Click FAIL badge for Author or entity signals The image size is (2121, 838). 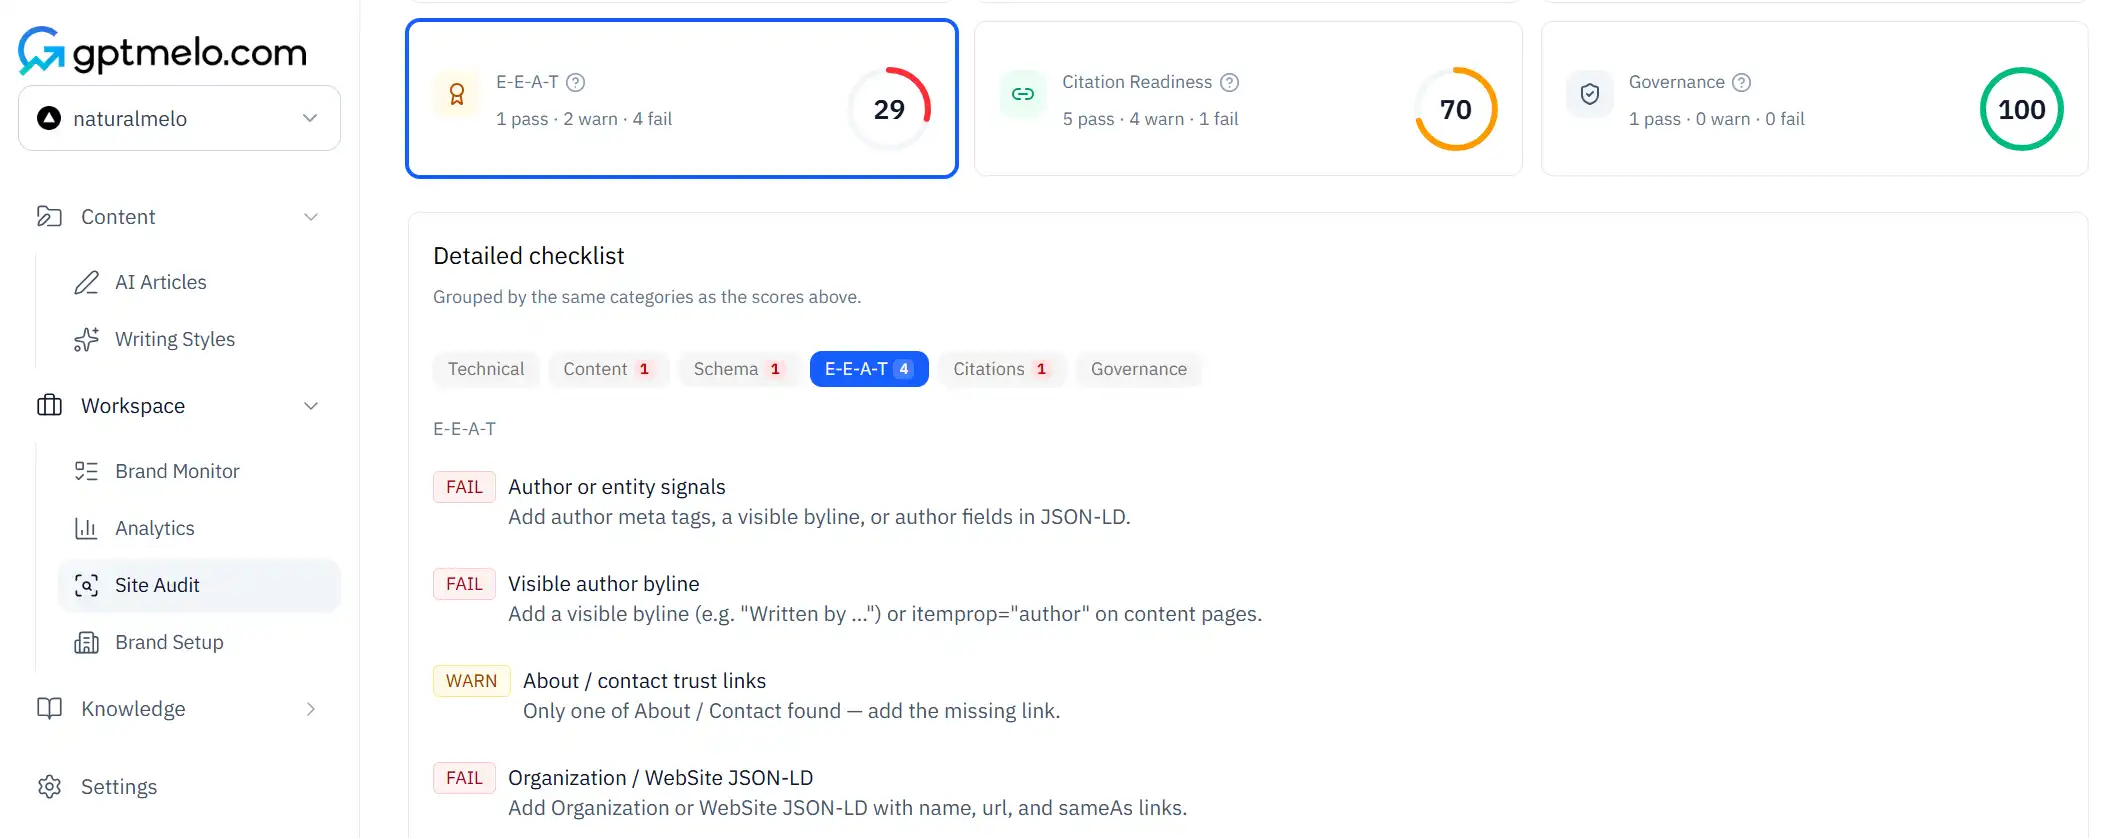[464, 487]
